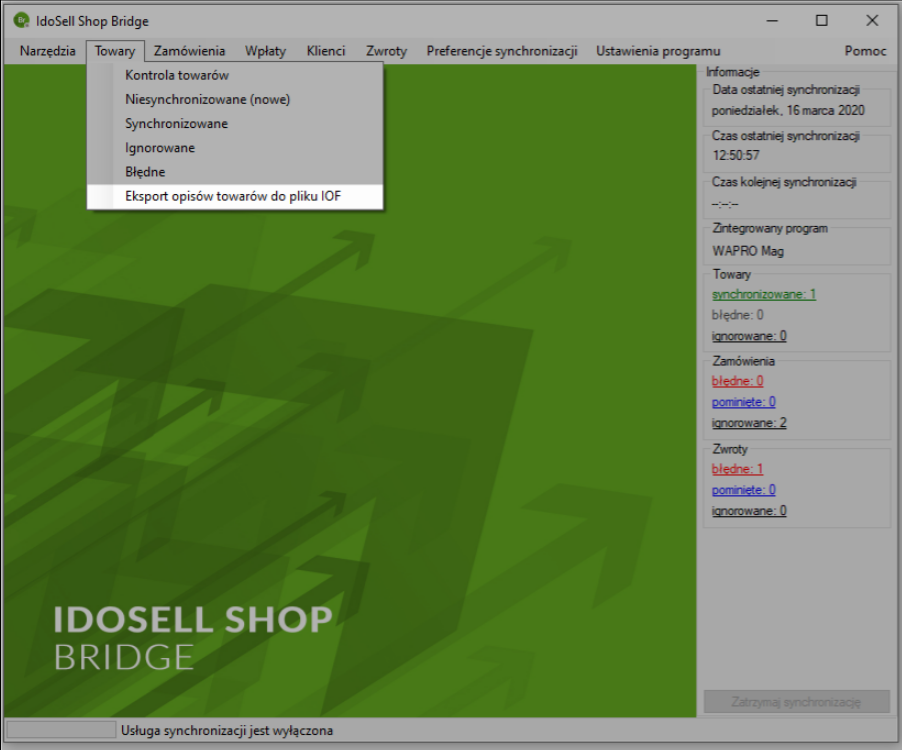Select Niesynchronizowane (nowe) entry
Viewport: 902px width, 750px height.
click(x=235, y=99)
